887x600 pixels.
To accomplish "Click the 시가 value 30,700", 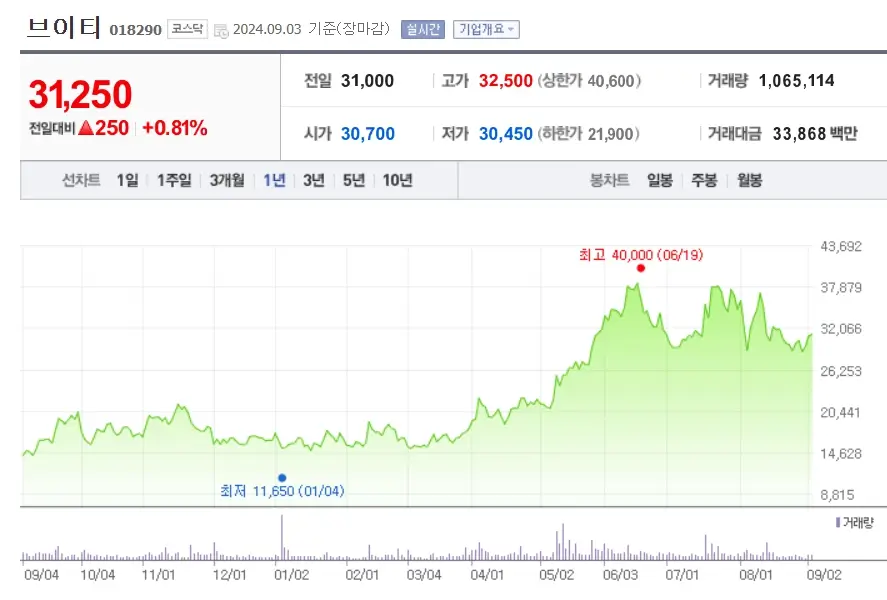I will 368,134.
